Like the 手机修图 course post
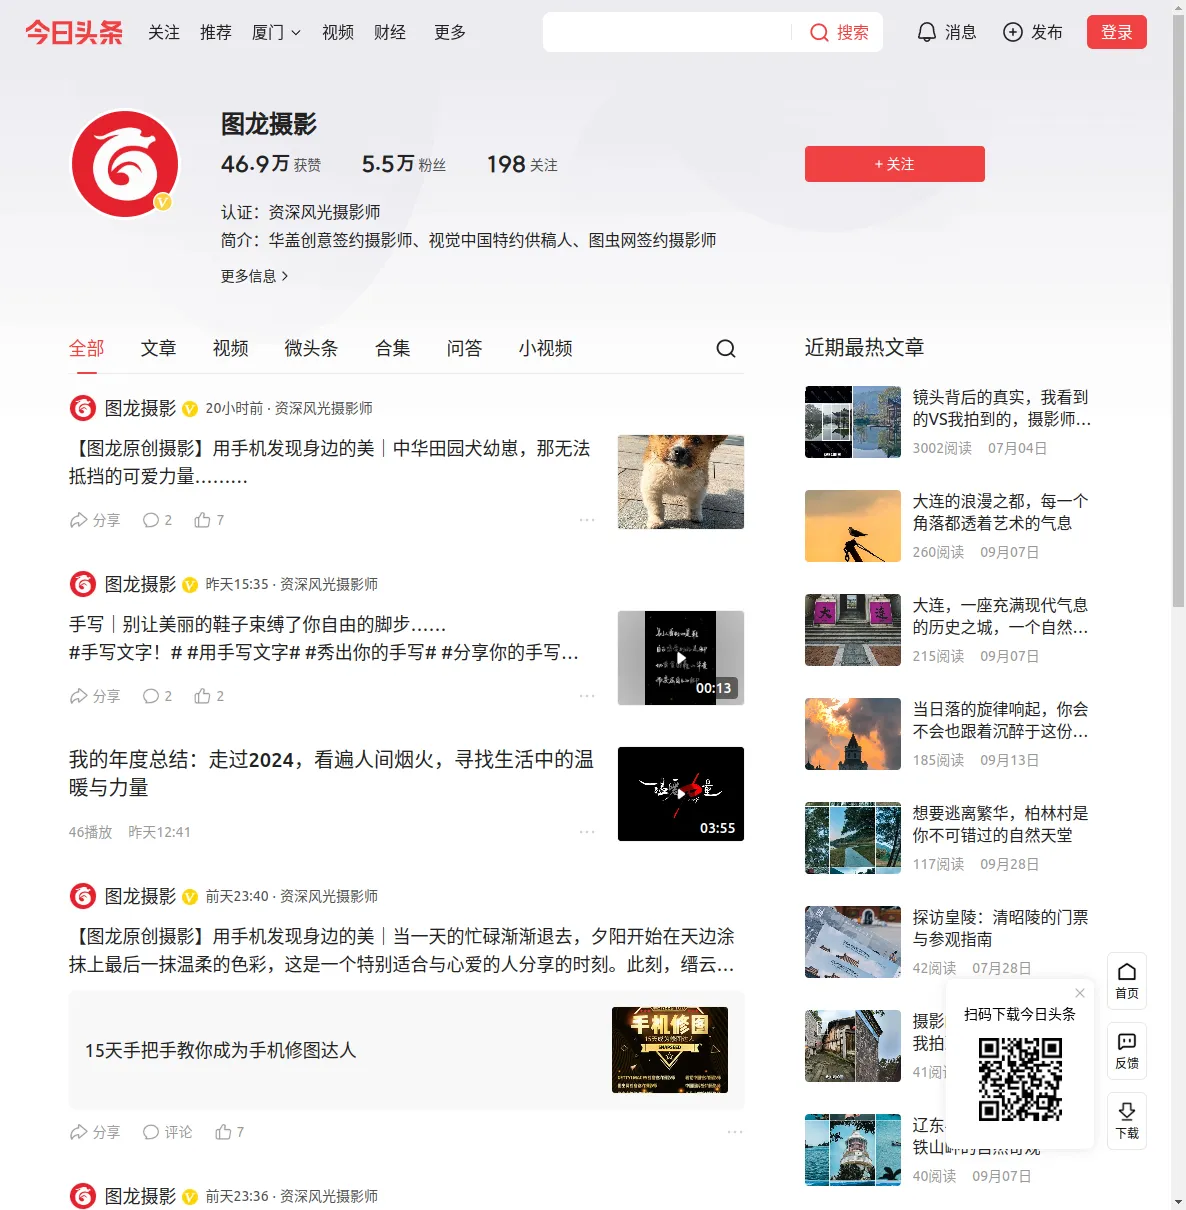1186x1210 pixels. tap(230, 1132)
